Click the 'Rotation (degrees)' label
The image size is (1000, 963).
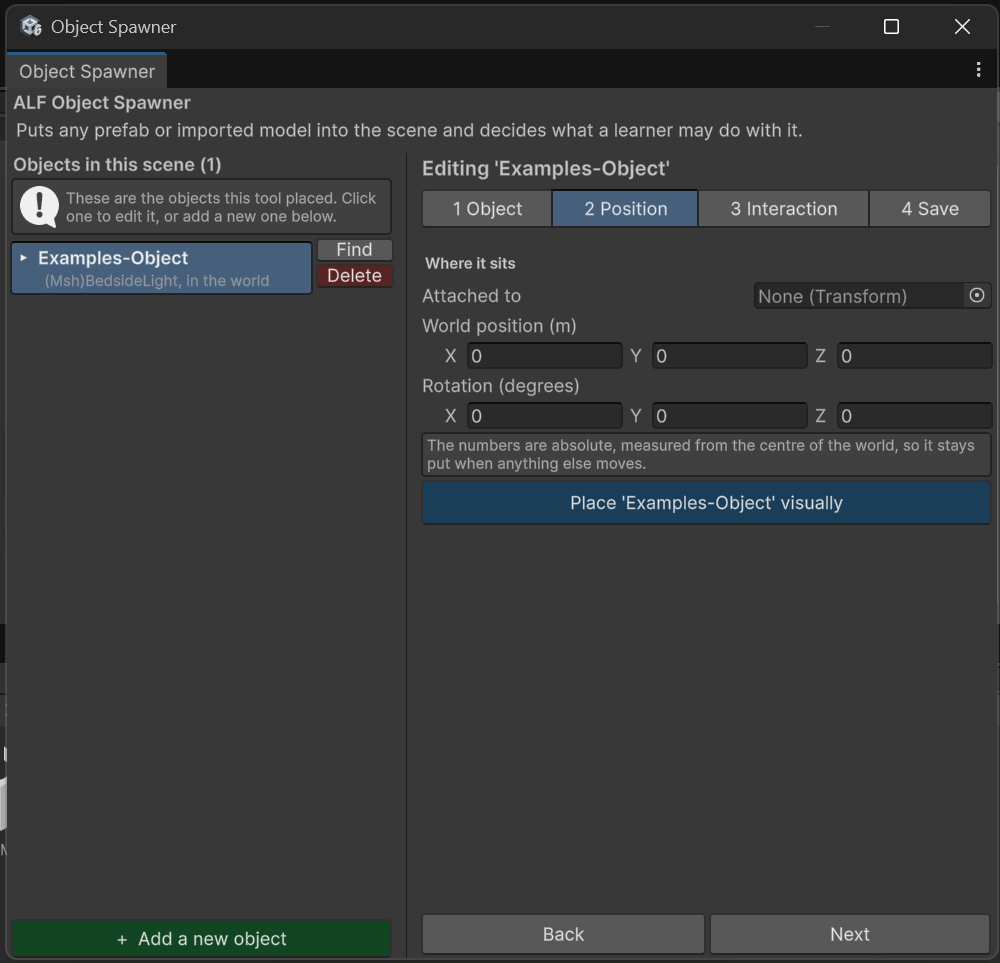(x=501, y=386)
